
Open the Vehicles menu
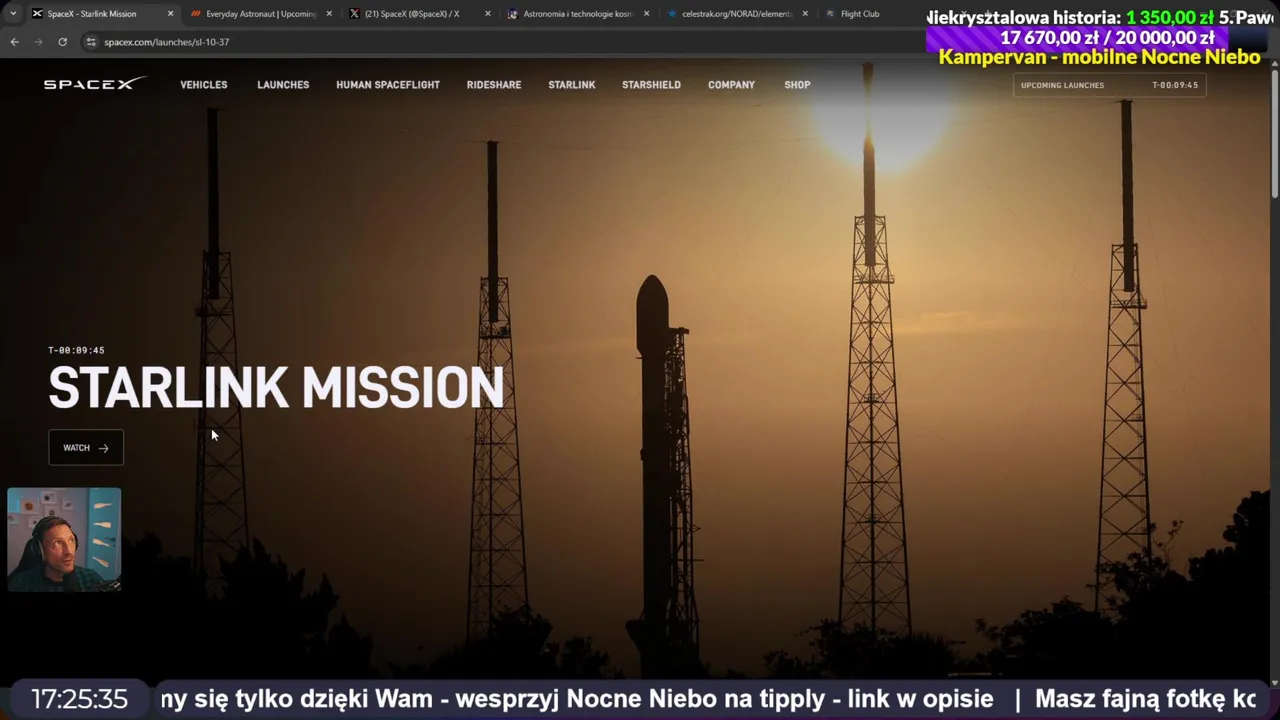click(204, 85)
